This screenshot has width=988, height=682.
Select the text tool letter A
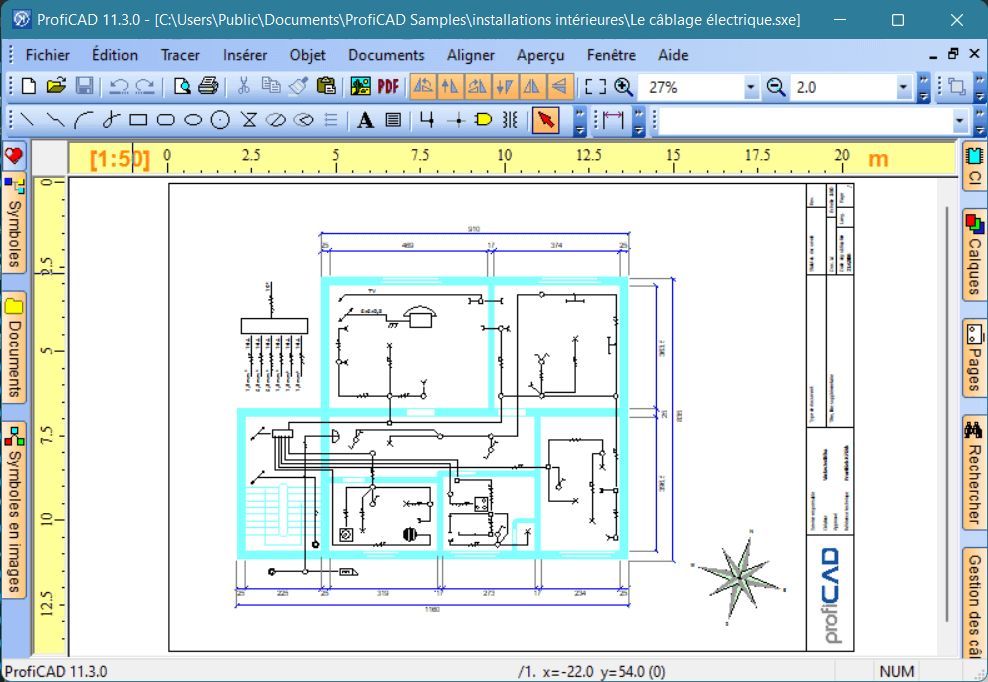pos(365,120)
